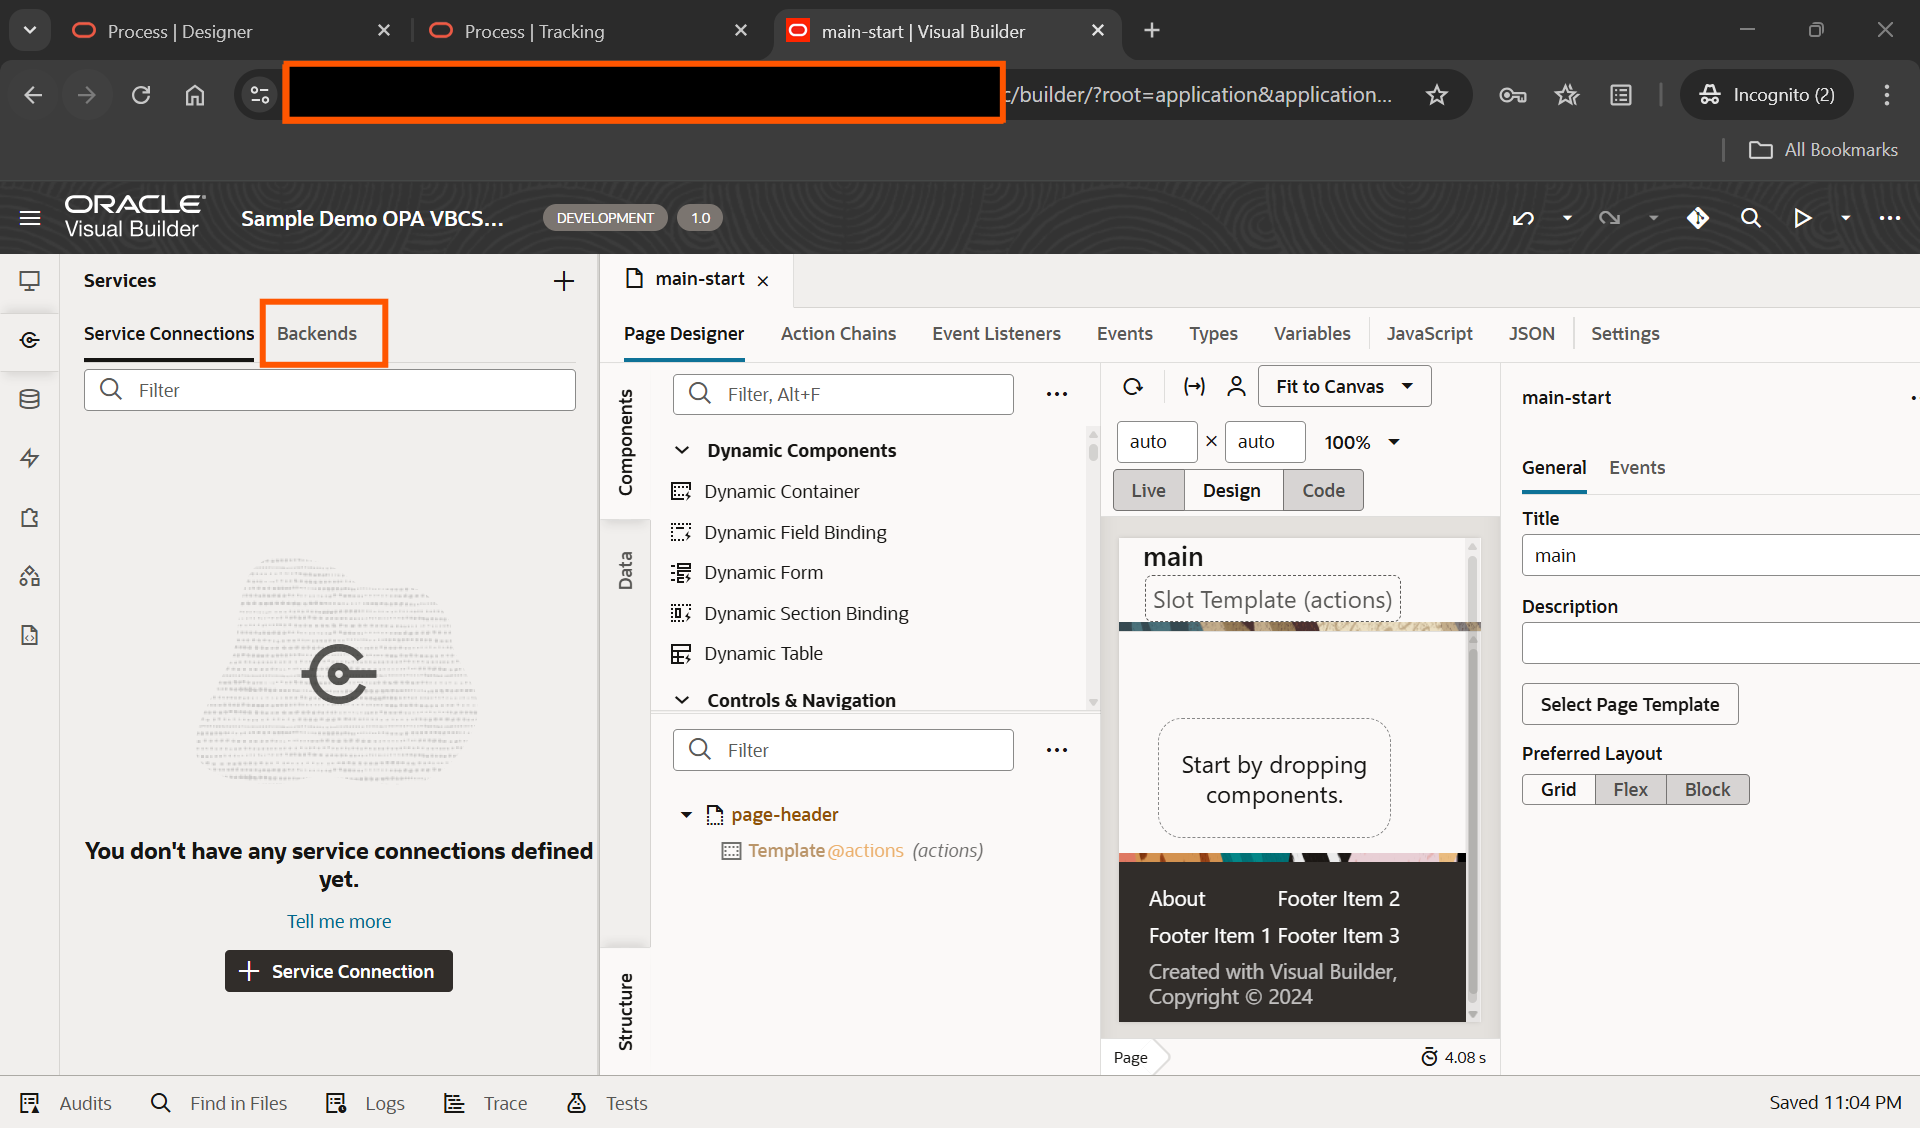Switch canvas to Code mode
This screenshot has height=1128, width=1920.
click(1323, 491)
